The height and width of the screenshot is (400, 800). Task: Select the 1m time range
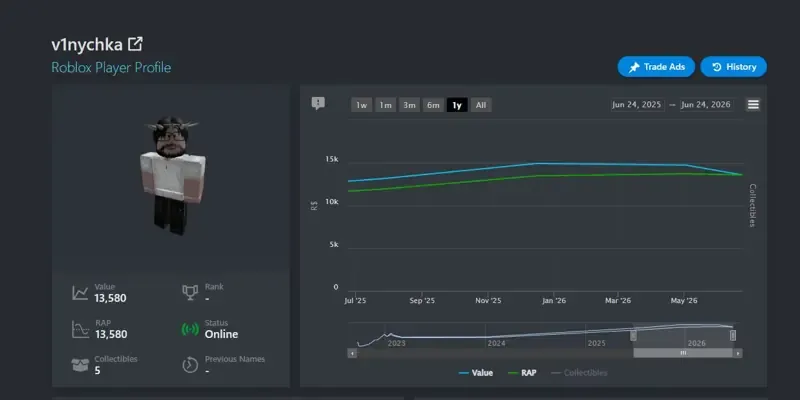coord(385,105)
